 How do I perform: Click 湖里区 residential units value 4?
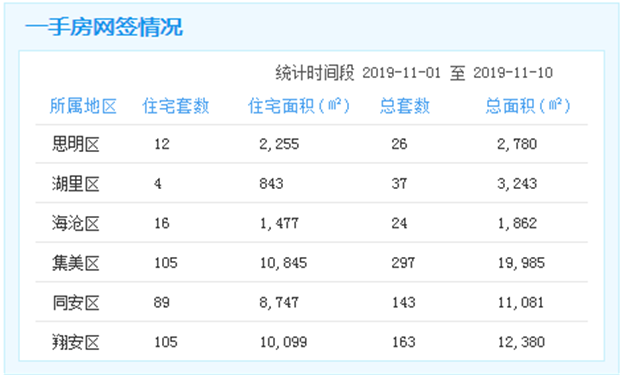158,184
